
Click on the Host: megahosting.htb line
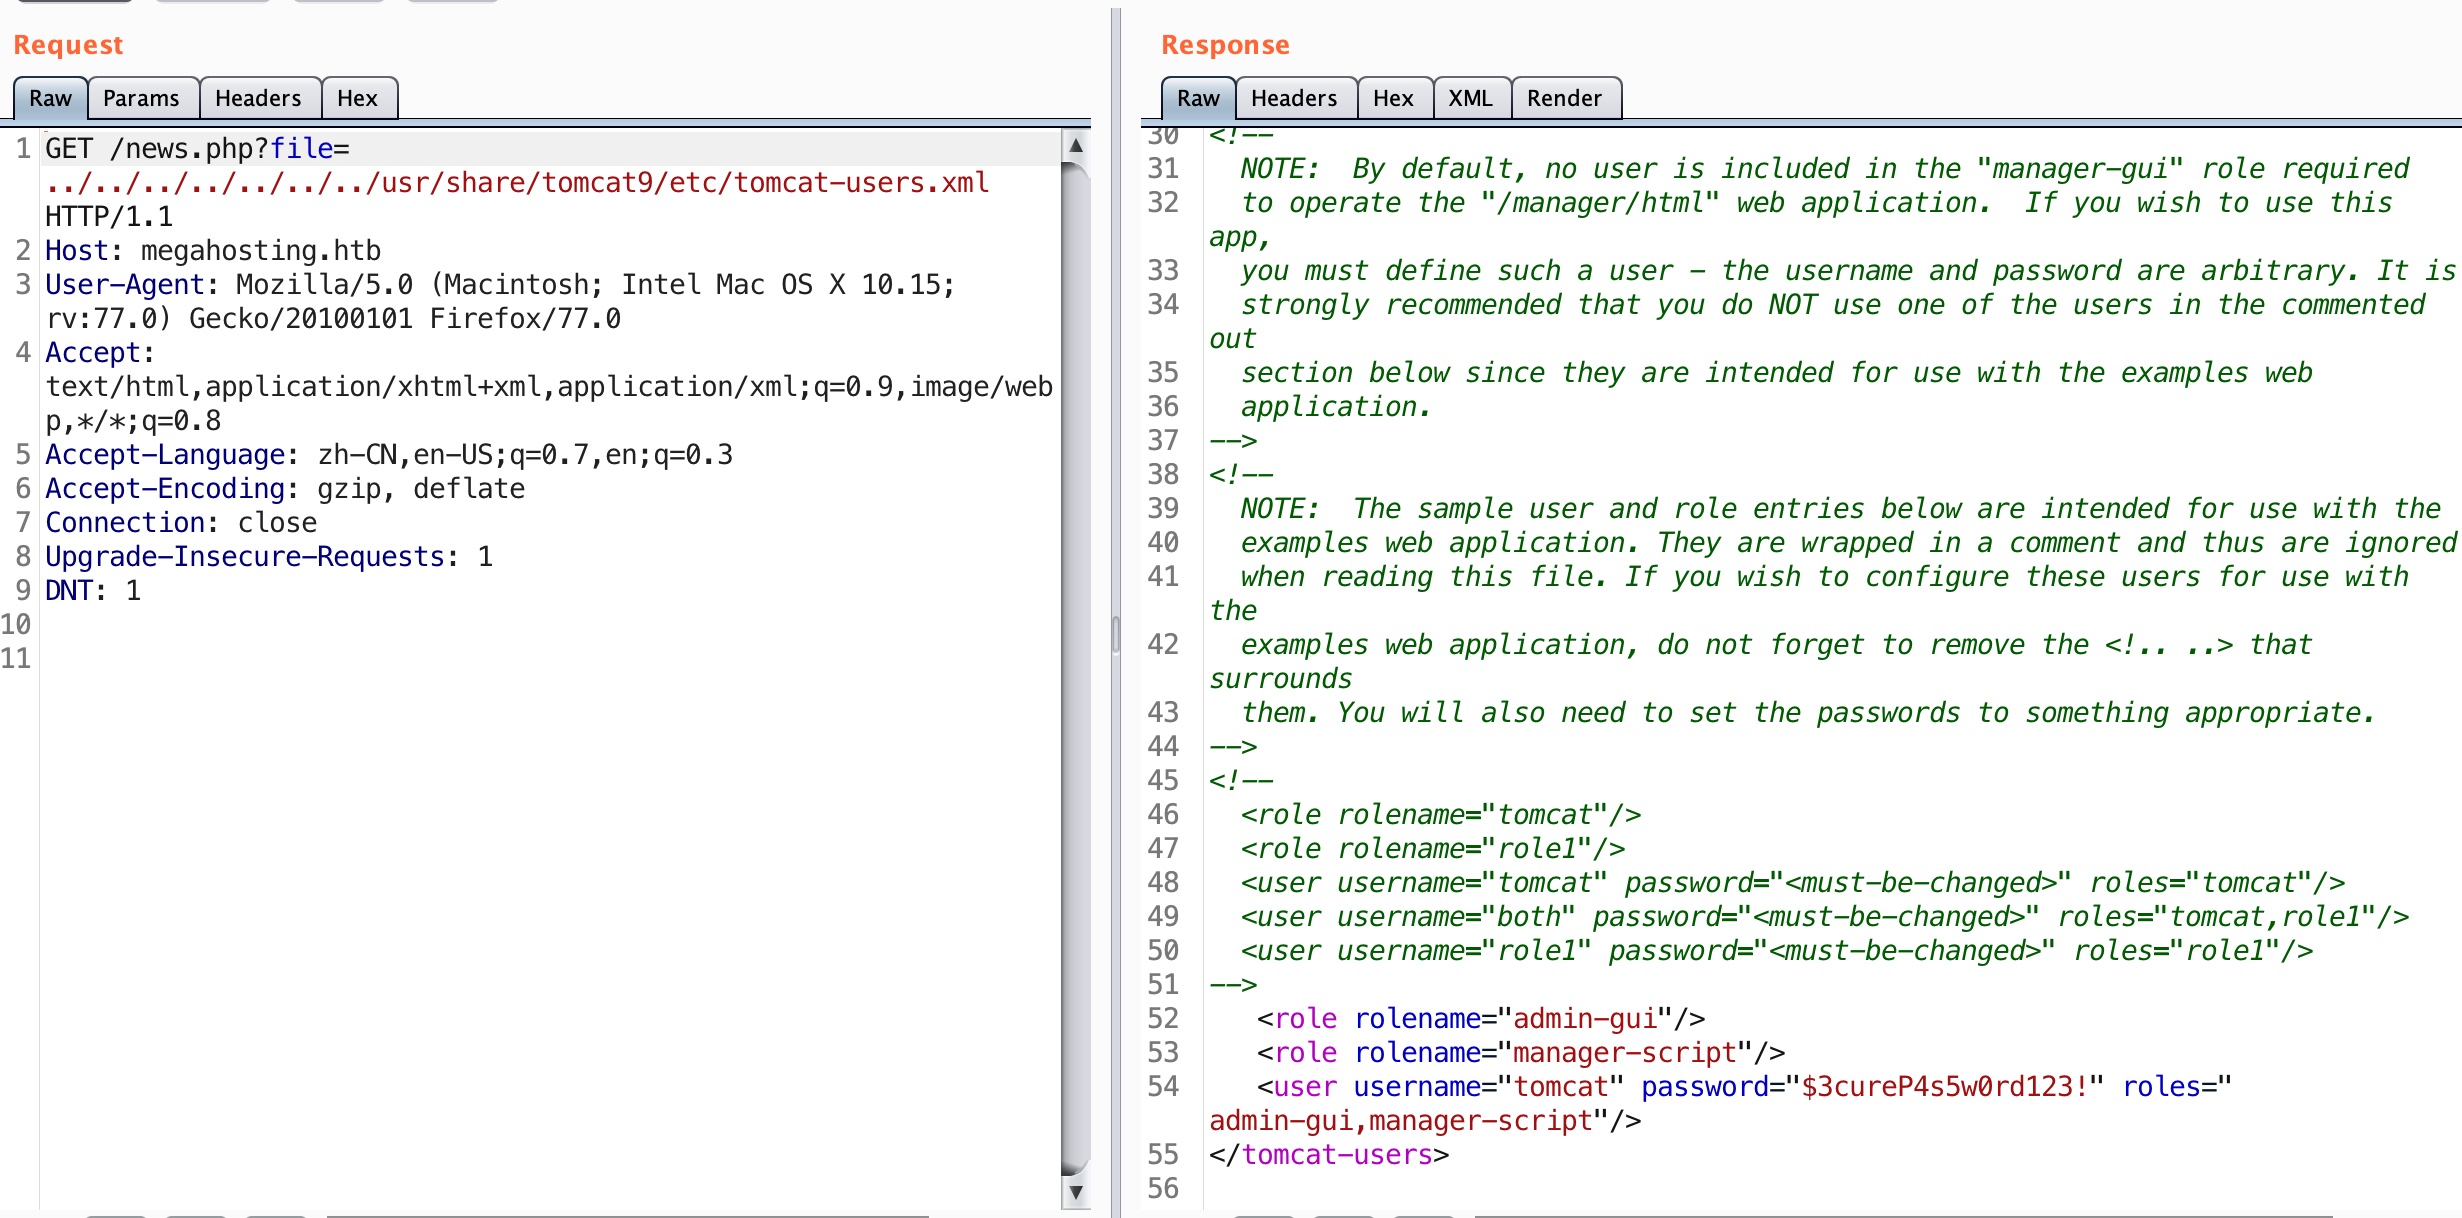tap(212, 251)
